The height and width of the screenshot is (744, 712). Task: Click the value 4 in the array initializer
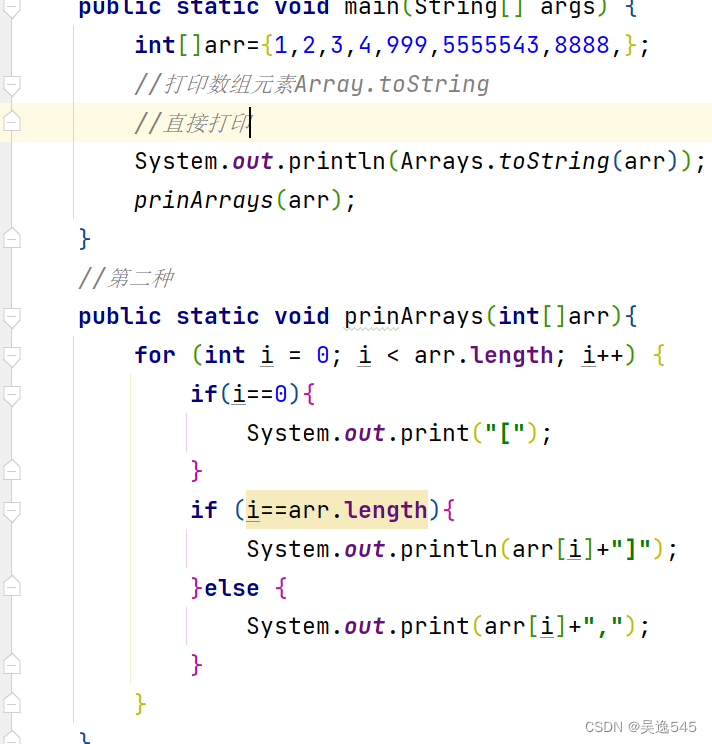[365, 46]
